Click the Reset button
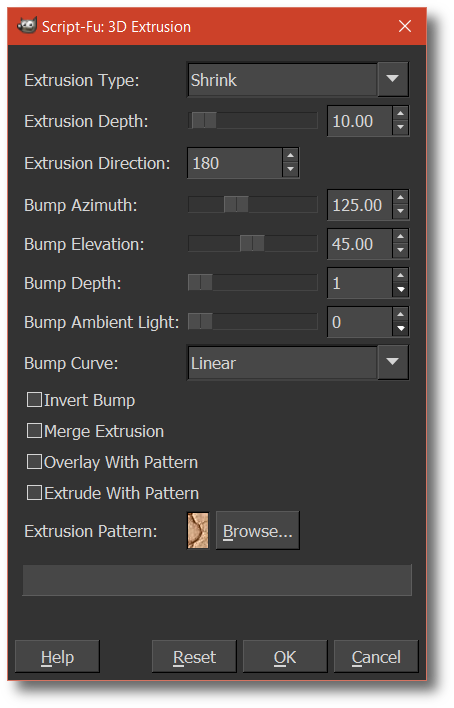The image size is (454, 708). click(194, 657)
